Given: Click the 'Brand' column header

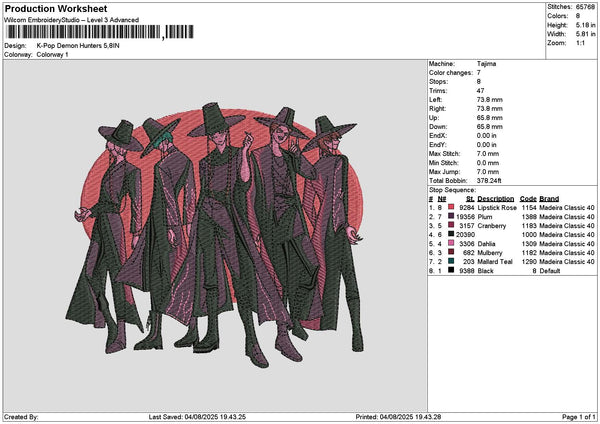Looking at the screenshot, I should (x=549, y=199).
